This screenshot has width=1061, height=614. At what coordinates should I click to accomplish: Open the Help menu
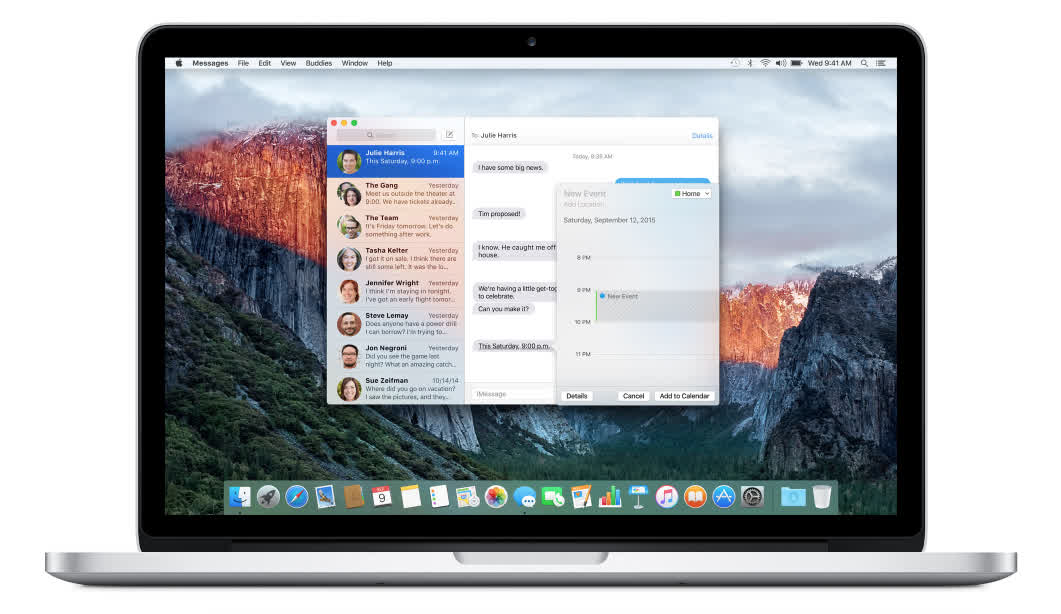tap(385, 63)
